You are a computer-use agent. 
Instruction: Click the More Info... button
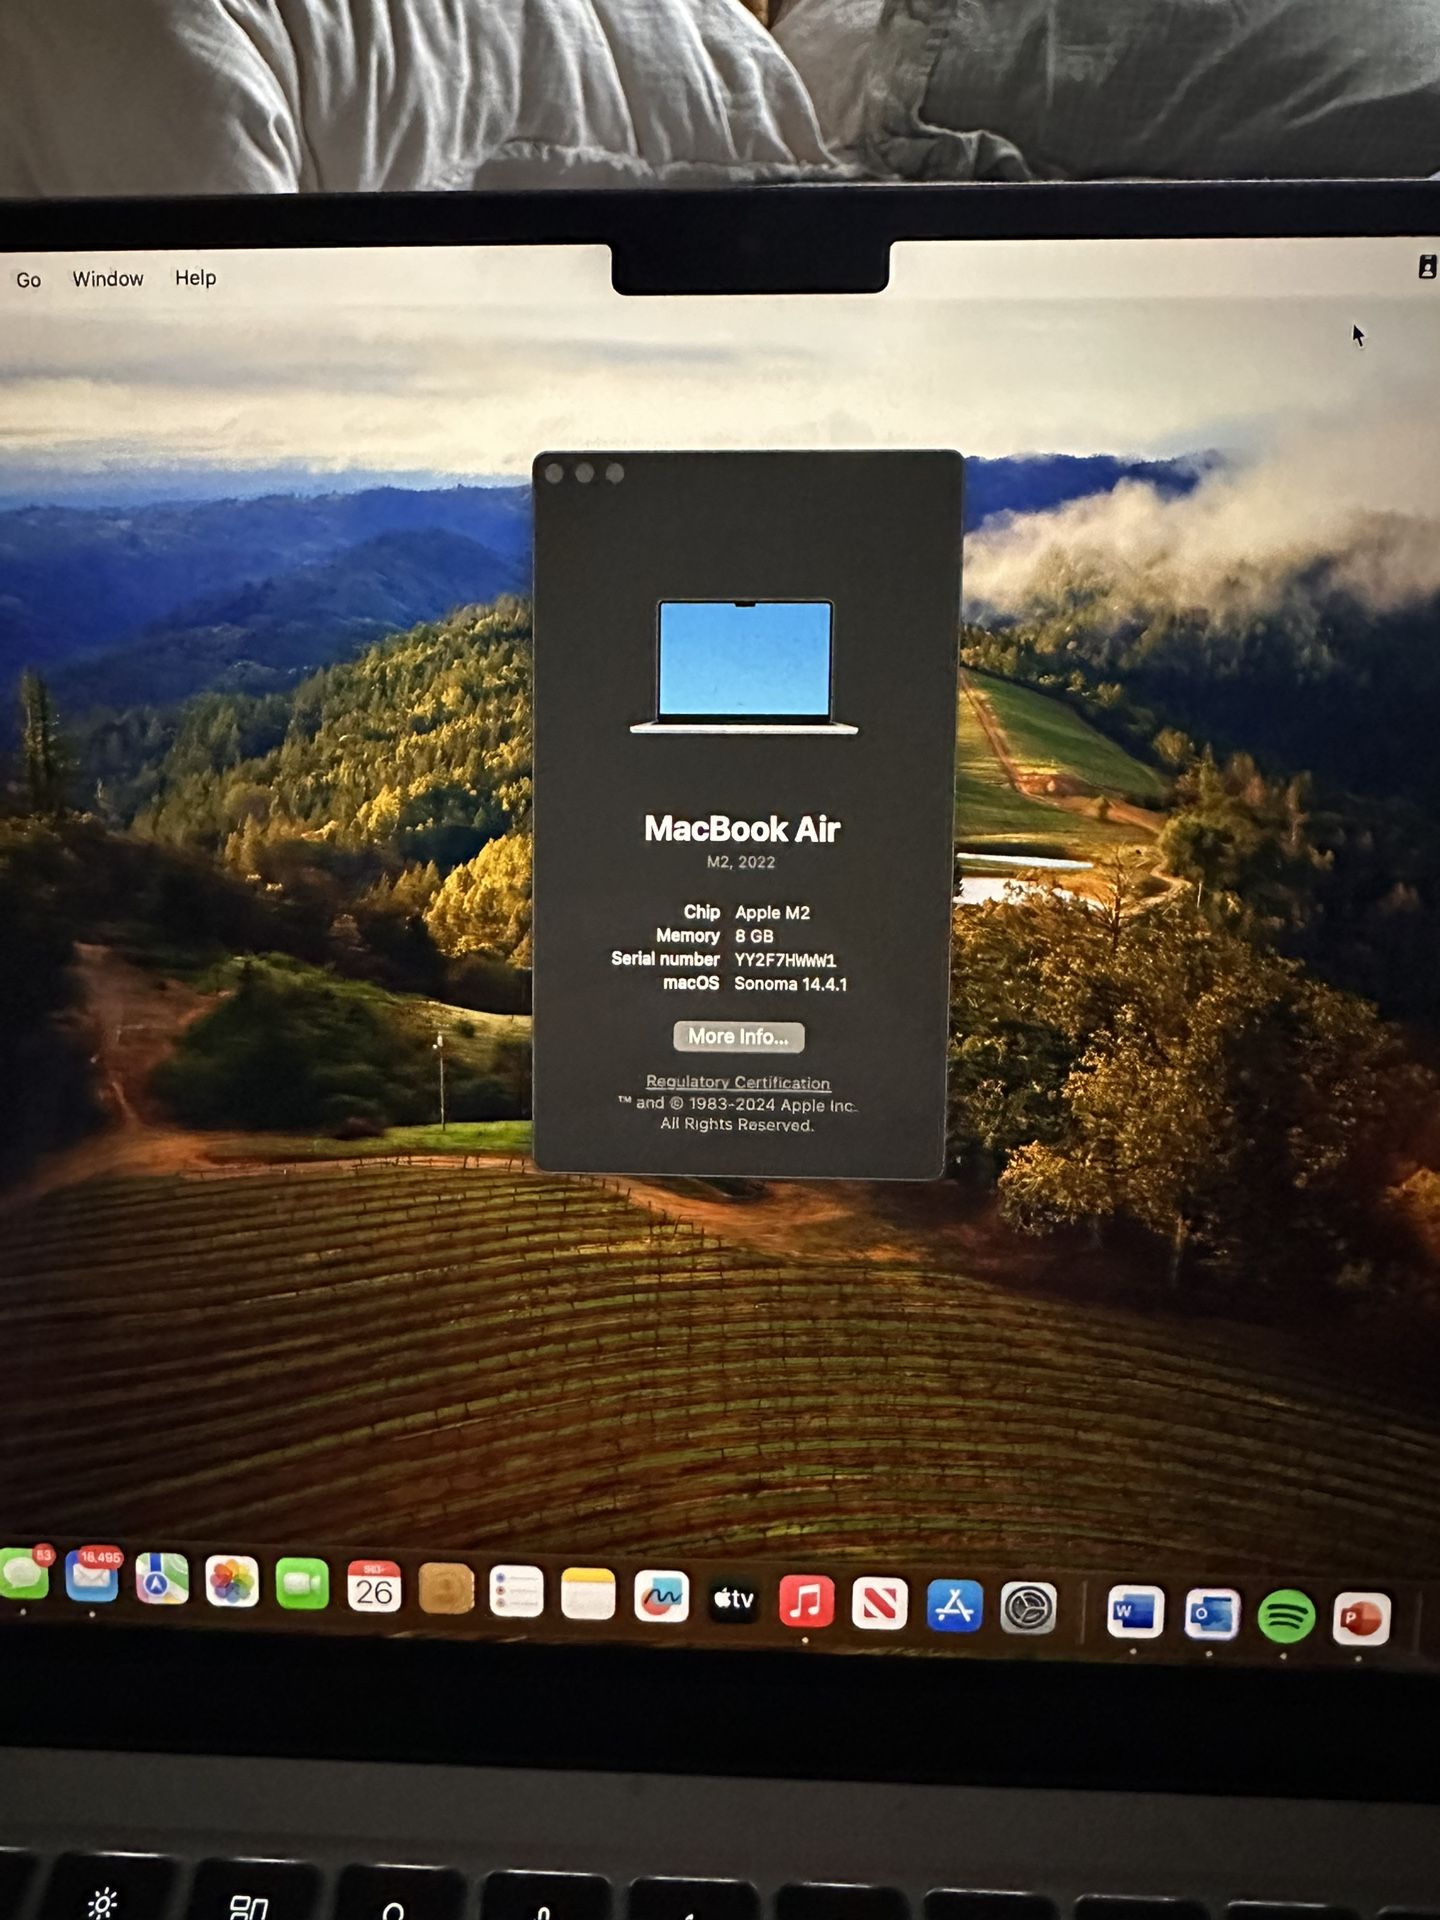[738, 1037]
